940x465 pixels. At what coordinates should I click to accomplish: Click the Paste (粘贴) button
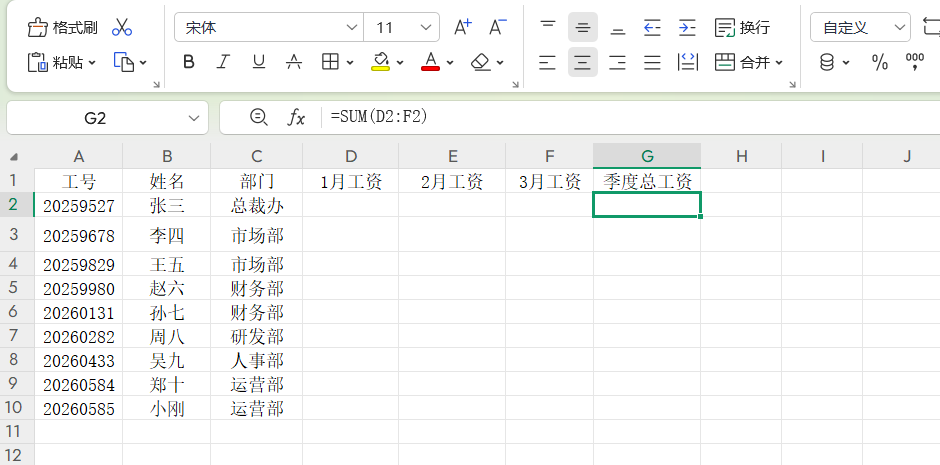[55, 62]
